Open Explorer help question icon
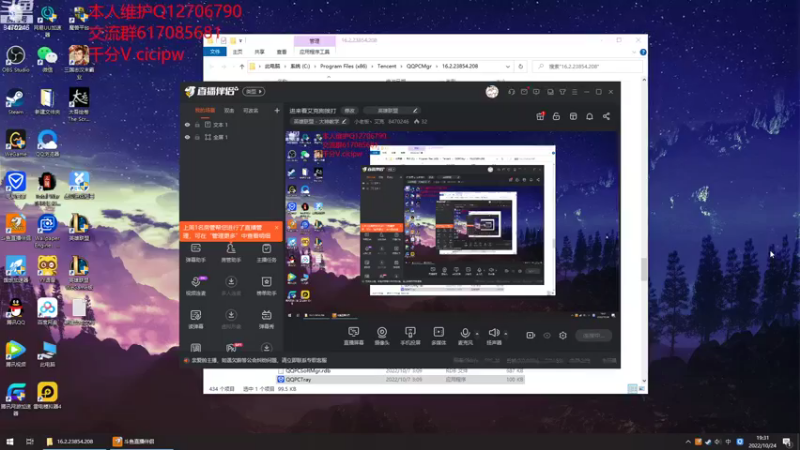The width and height of the screenshot is (800, 450). point(643,52)
